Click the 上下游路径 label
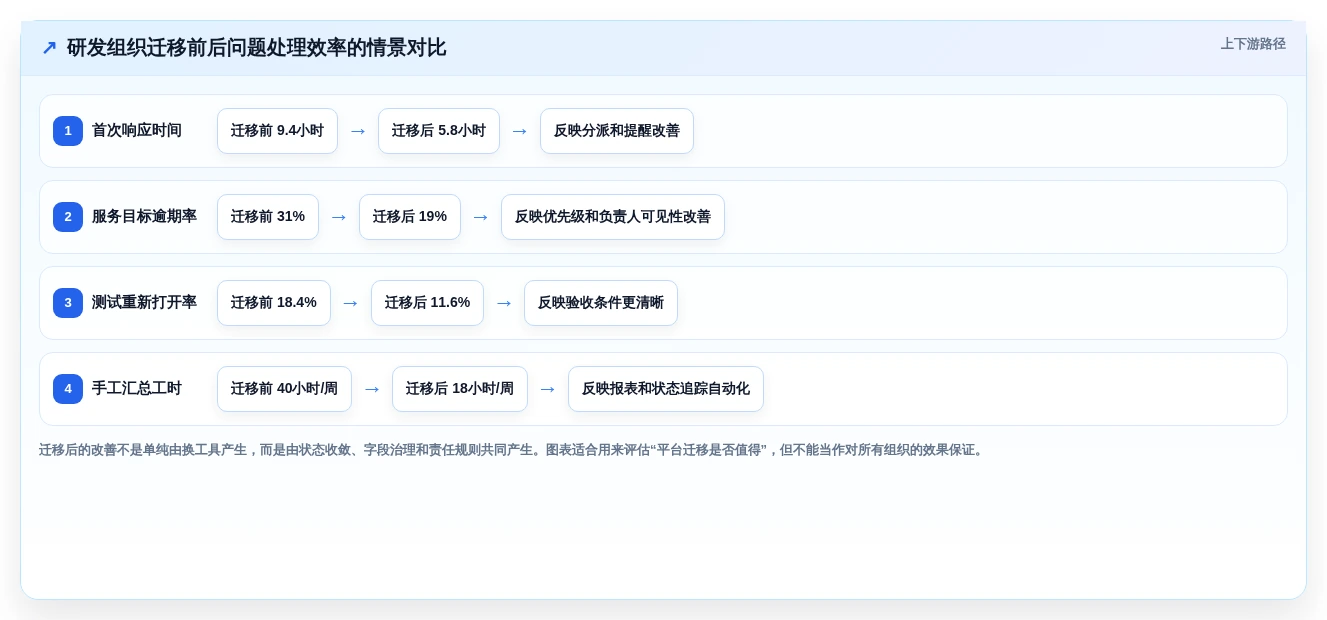This screenshot has width=1327, height=620. (1253, 44)
